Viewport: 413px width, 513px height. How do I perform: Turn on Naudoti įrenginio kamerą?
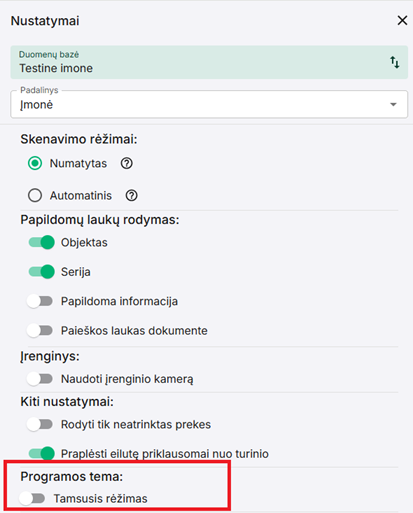click(x=40, y=379)
